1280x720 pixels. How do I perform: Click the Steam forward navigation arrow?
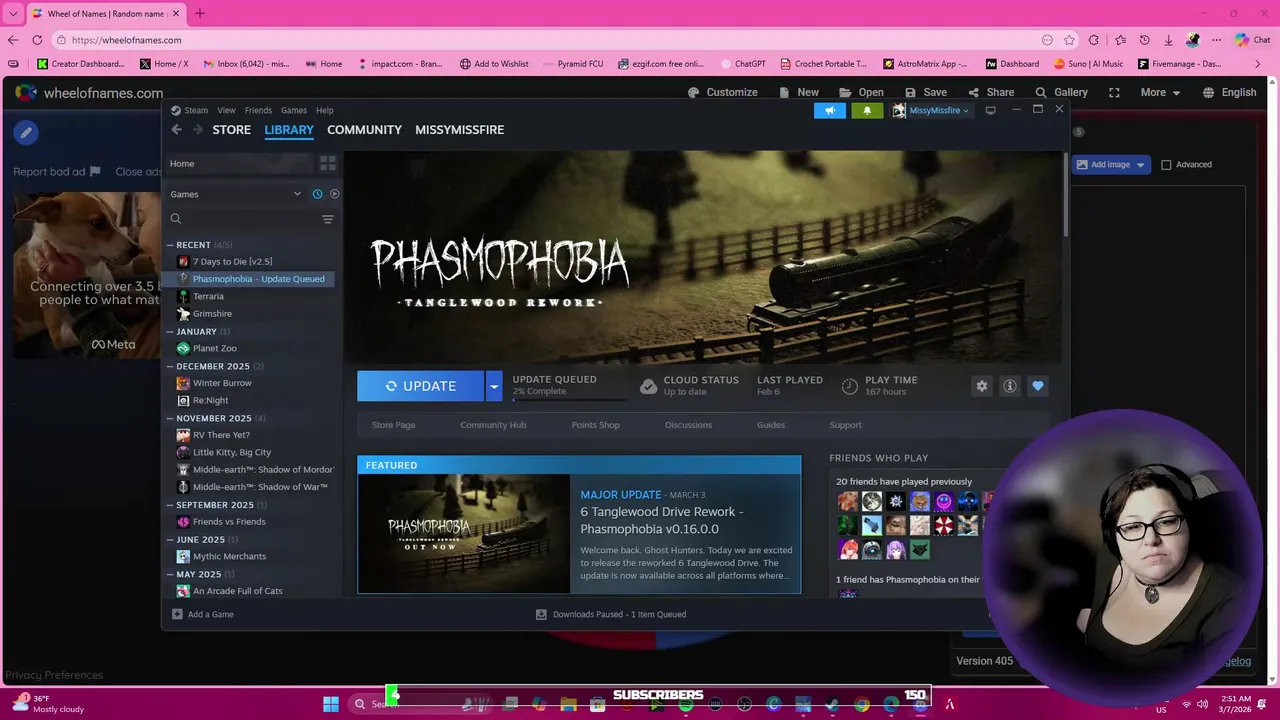(197, 130)
